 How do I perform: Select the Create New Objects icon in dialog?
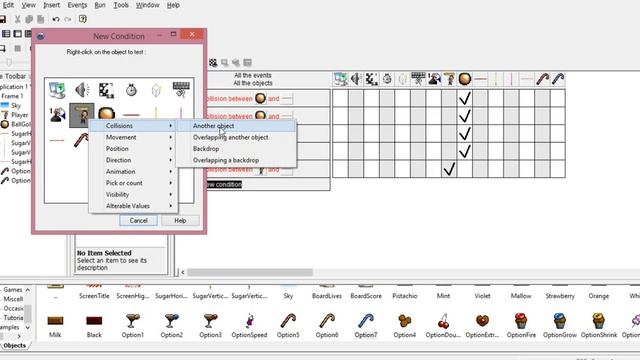pos(156,90)
